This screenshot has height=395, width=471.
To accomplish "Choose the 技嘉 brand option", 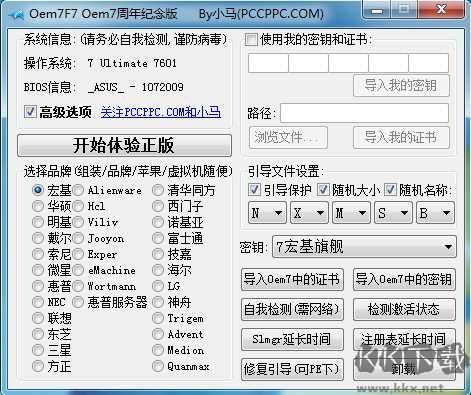I will click(158, 254).
